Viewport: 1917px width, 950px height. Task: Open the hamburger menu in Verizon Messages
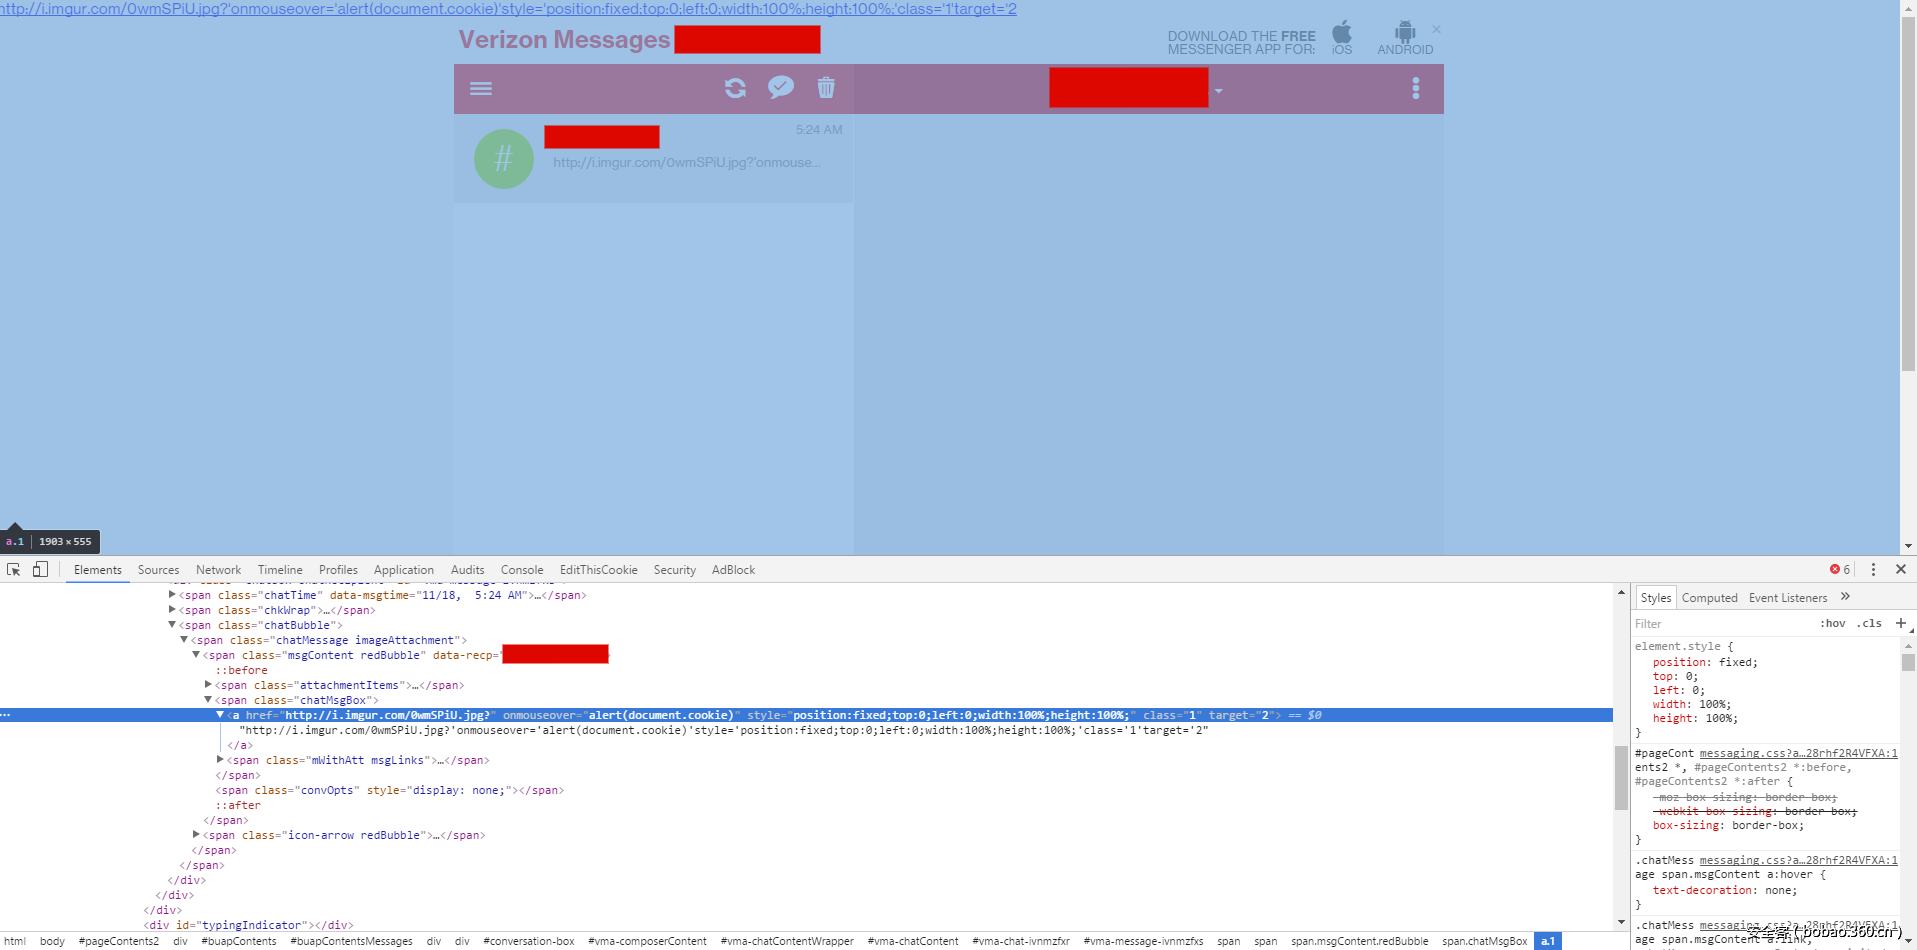[481, 88]
